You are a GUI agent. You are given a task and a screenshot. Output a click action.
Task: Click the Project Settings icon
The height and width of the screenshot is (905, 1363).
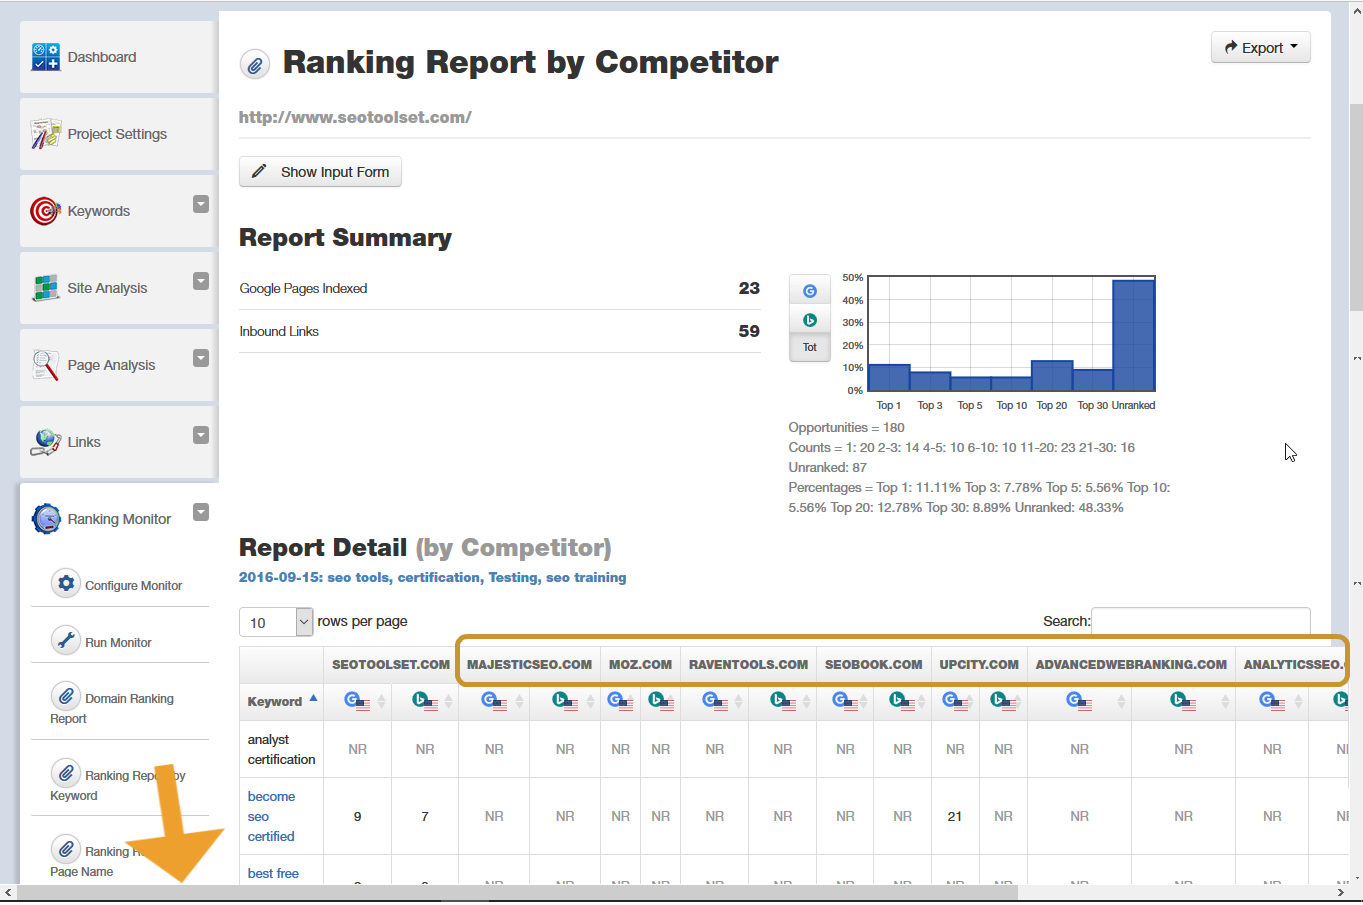coord(45,134)
